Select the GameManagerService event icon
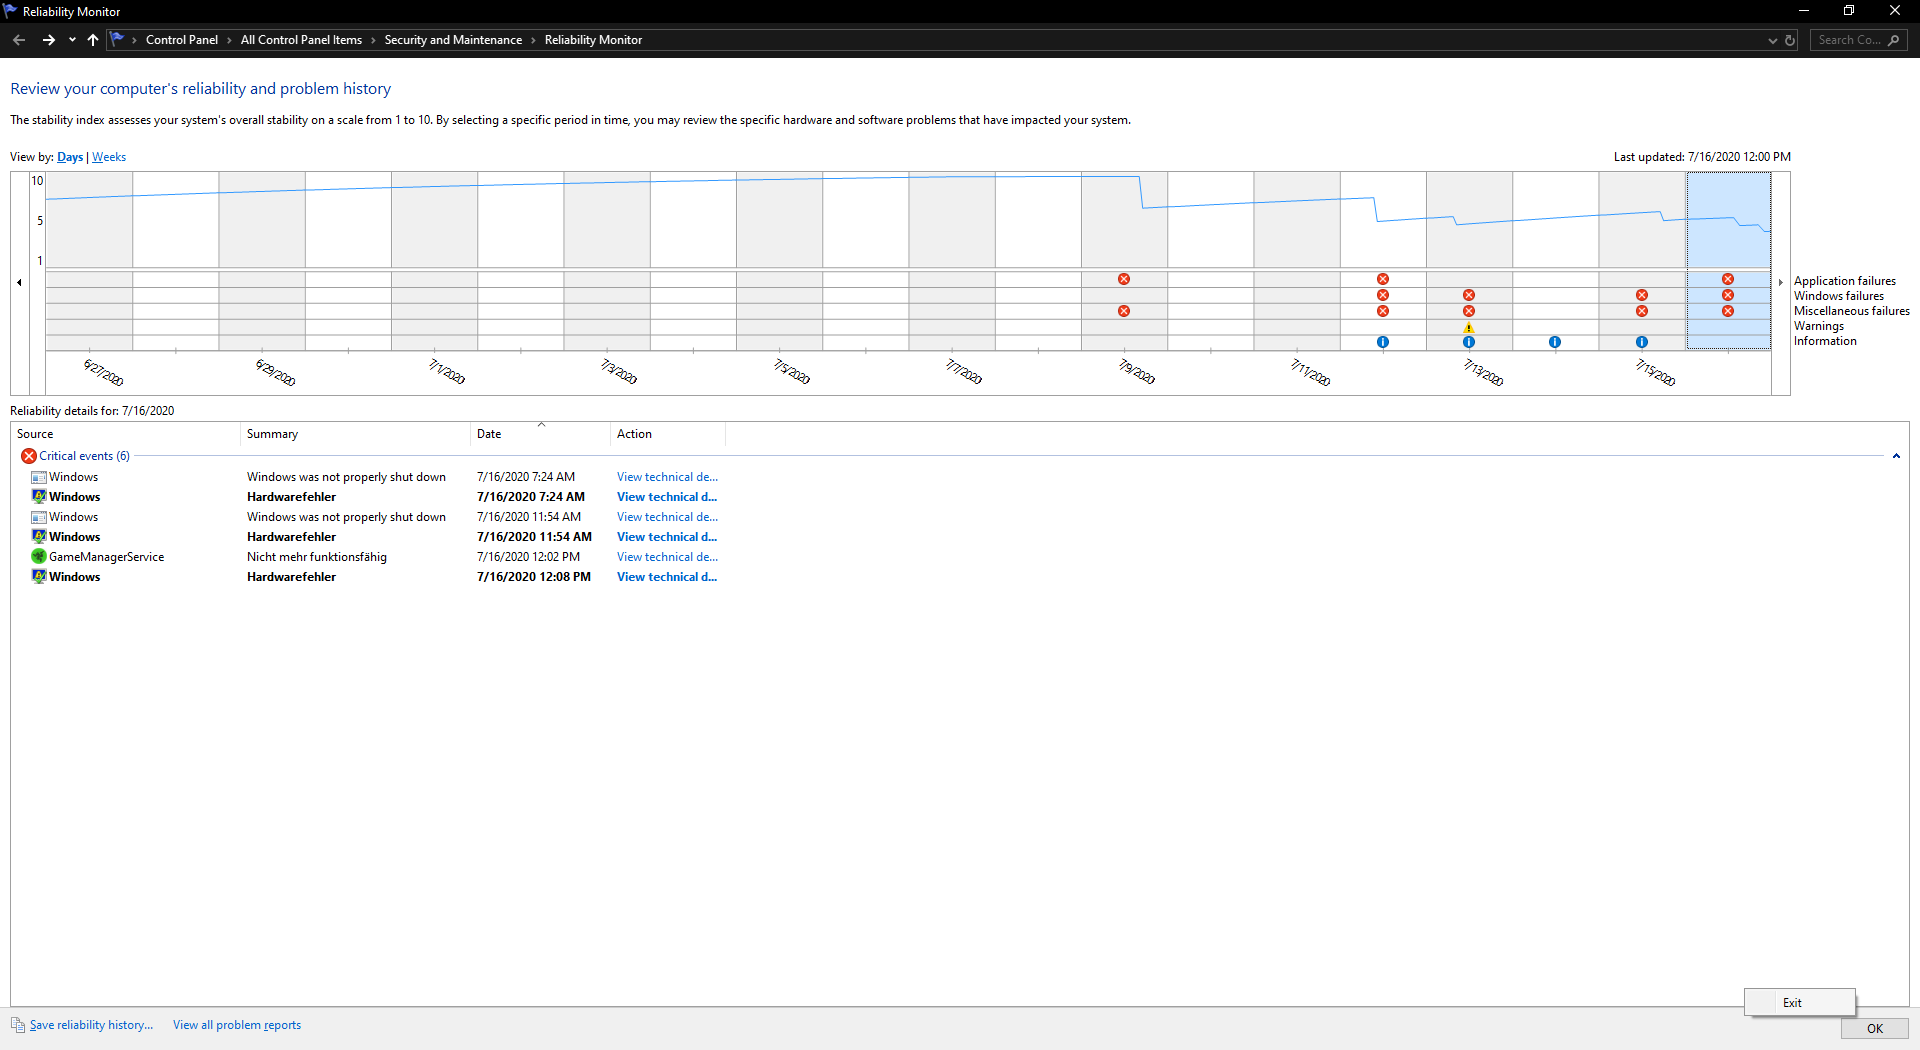1920x1050 pixels. [39, 556]
